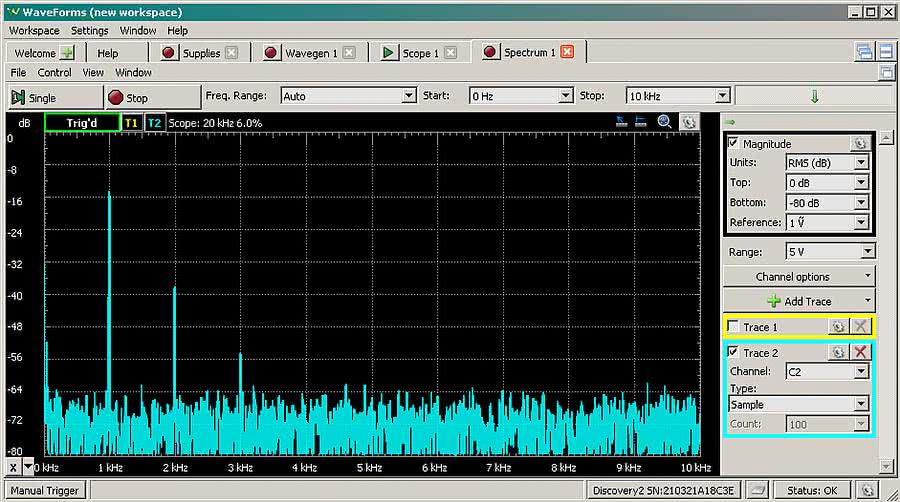This screenshot has width=900, height=502.
Task: Click the green down arrow in the toolbar
Action: (x=814, y=96)
